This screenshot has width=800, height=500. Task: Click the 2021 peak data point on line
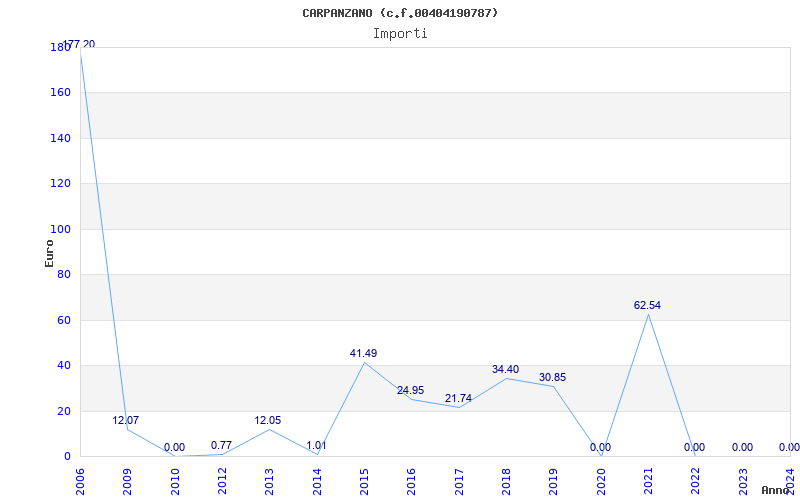pos(648,314)
